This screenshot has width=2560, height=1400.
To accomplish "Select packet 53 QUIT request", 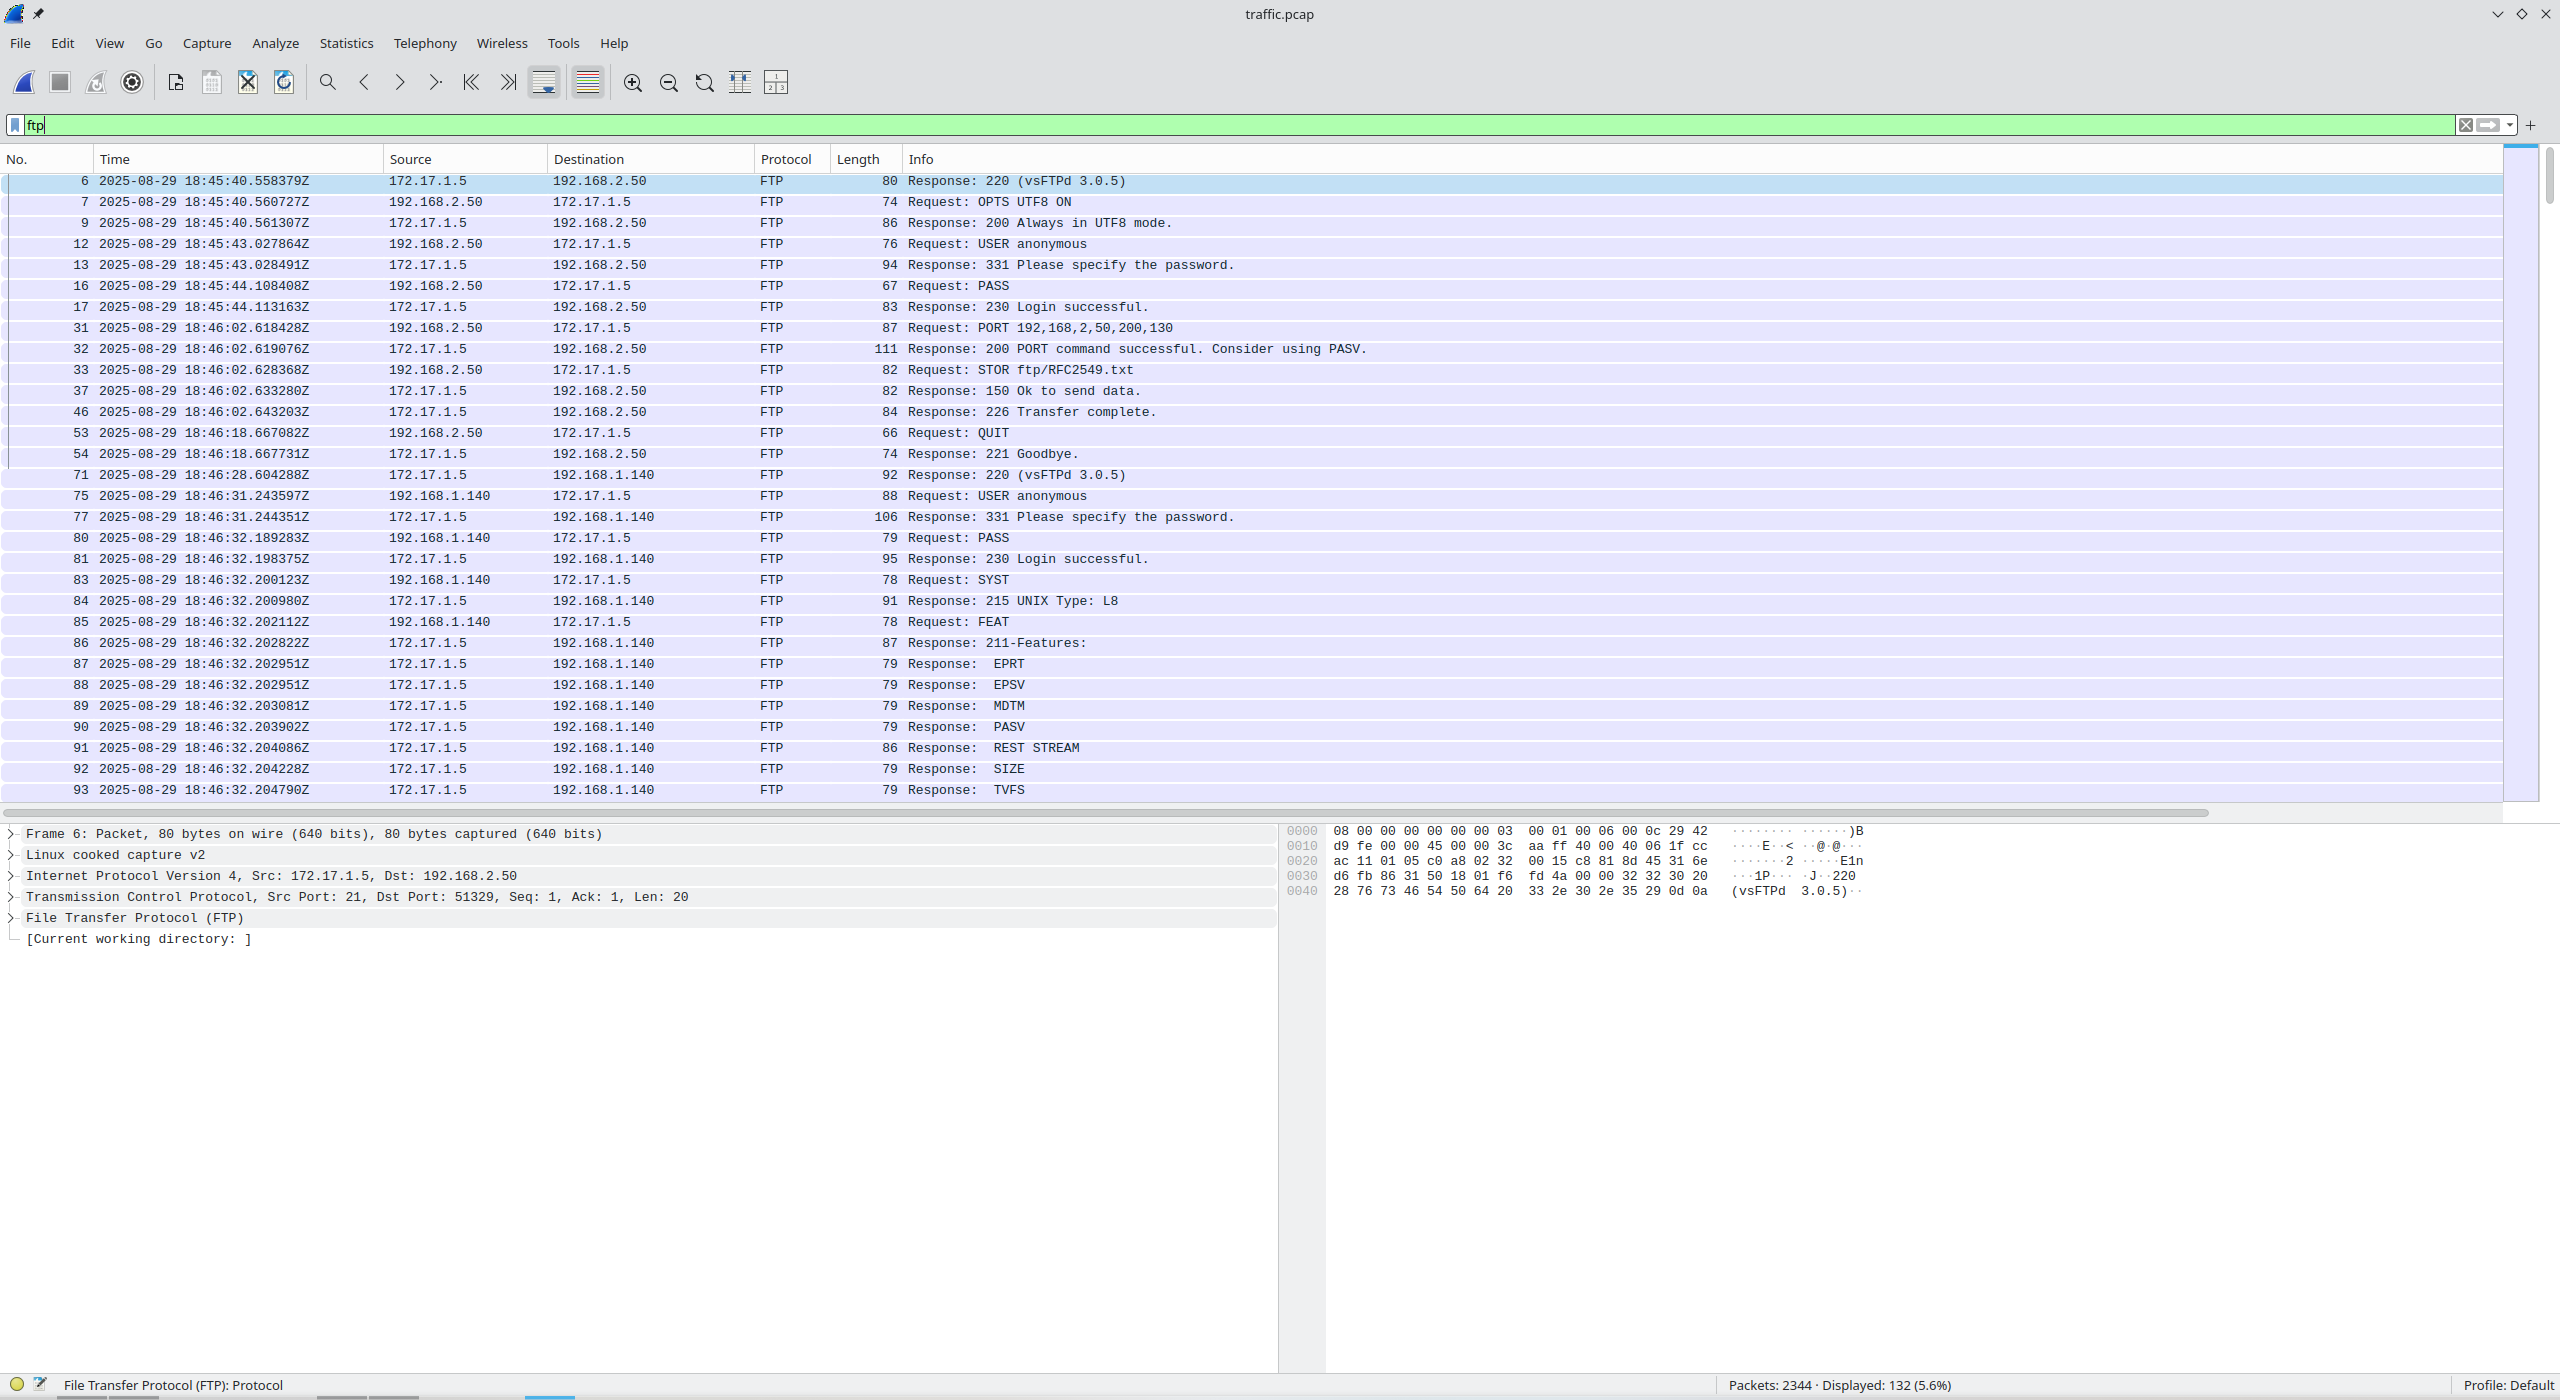I will (1251, 433).
